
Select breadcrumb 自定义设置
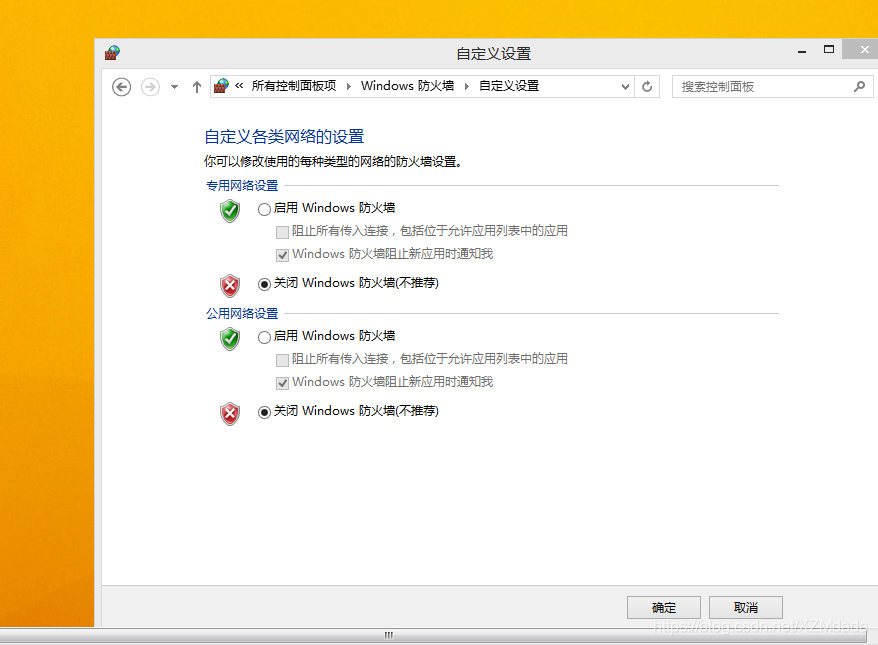click(x=509, y=86)
